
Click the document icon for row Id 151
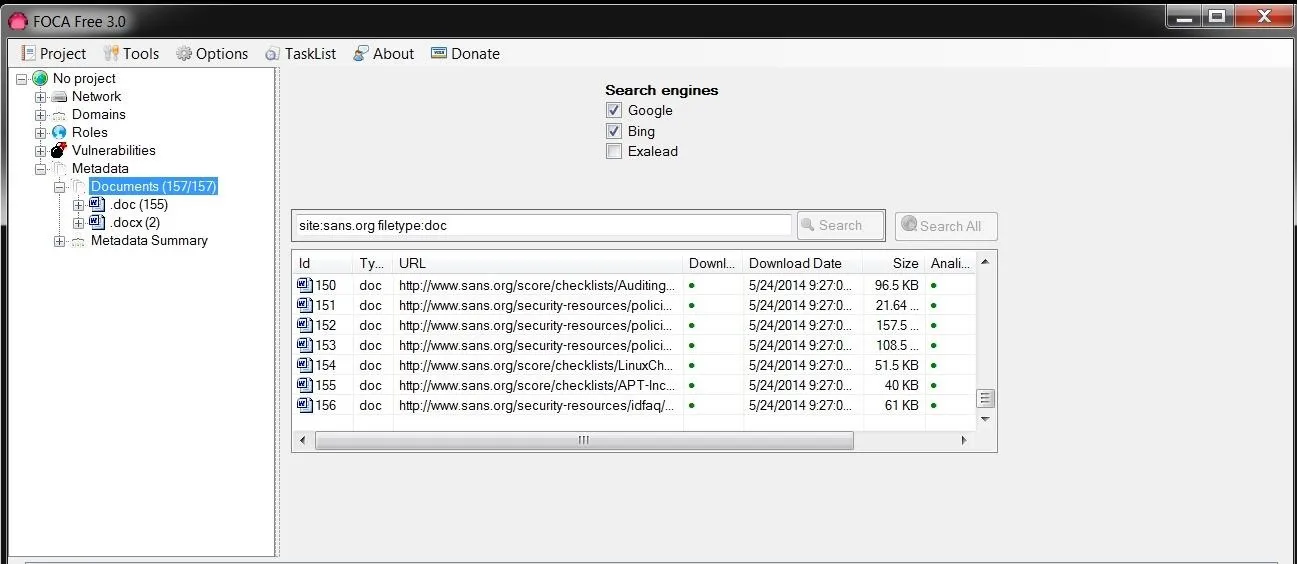305,305
